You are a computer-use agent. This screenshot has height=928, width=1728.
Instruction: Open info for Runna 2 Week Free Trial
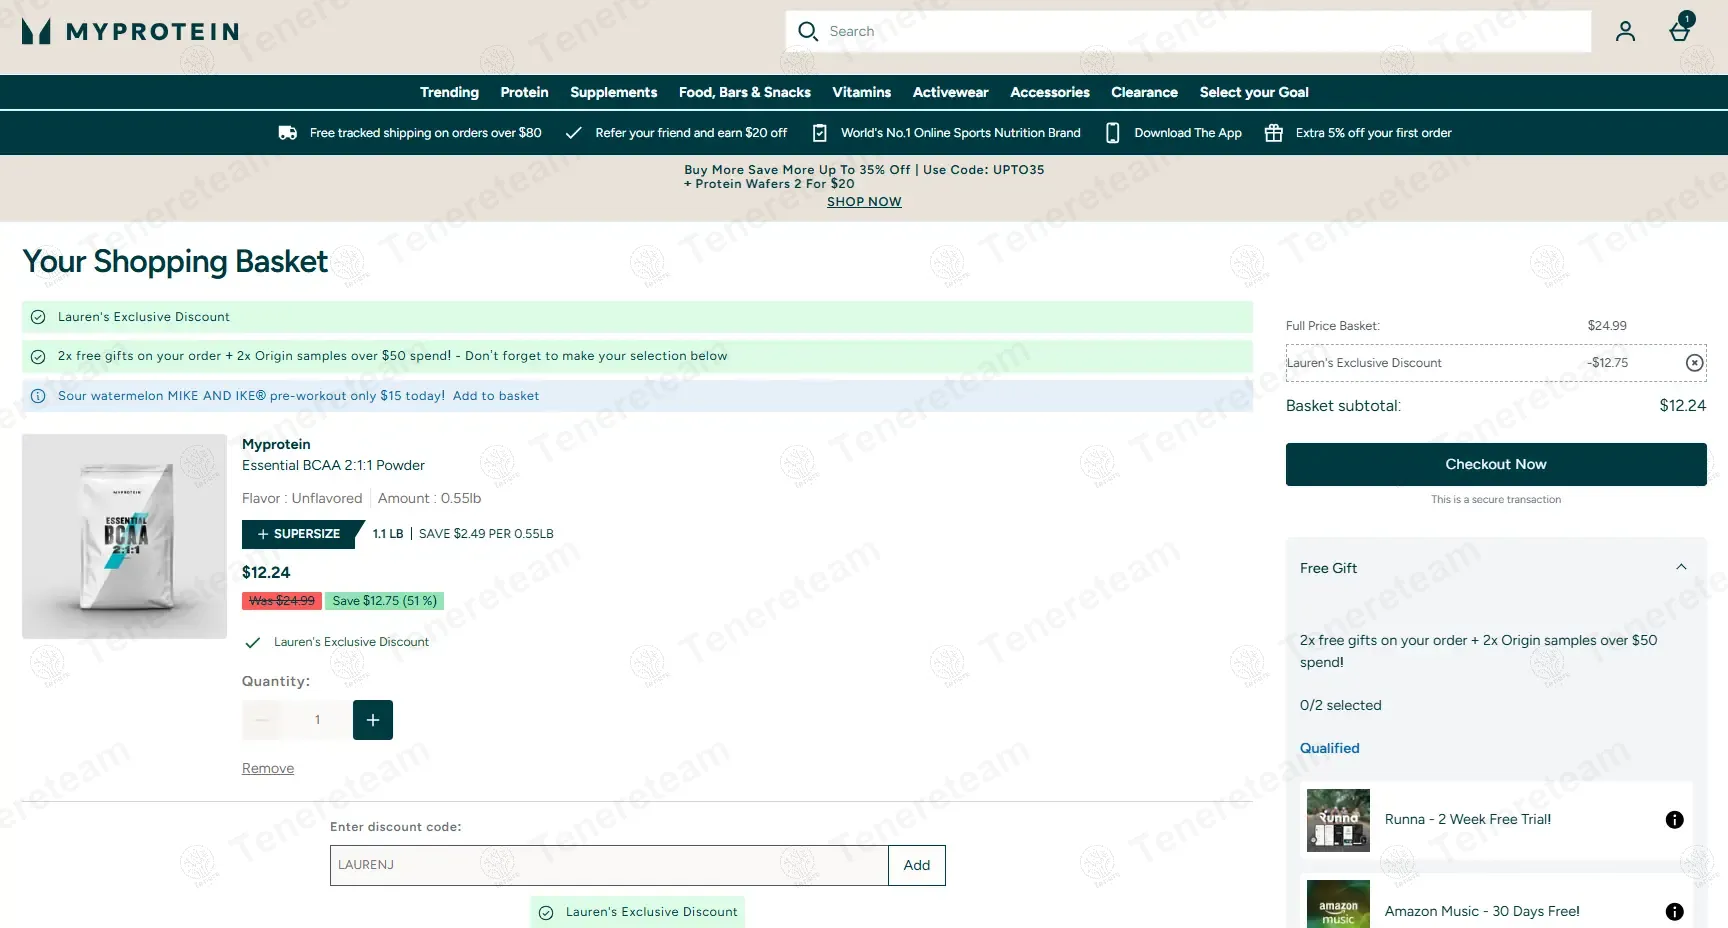click(1674, 820)
